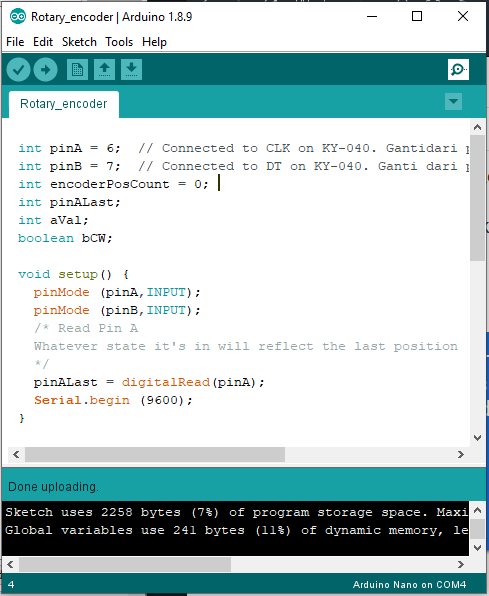Click the console horizontal scrollbar thumb
Screen dimensions: 489x596
(x=125, y=564)
